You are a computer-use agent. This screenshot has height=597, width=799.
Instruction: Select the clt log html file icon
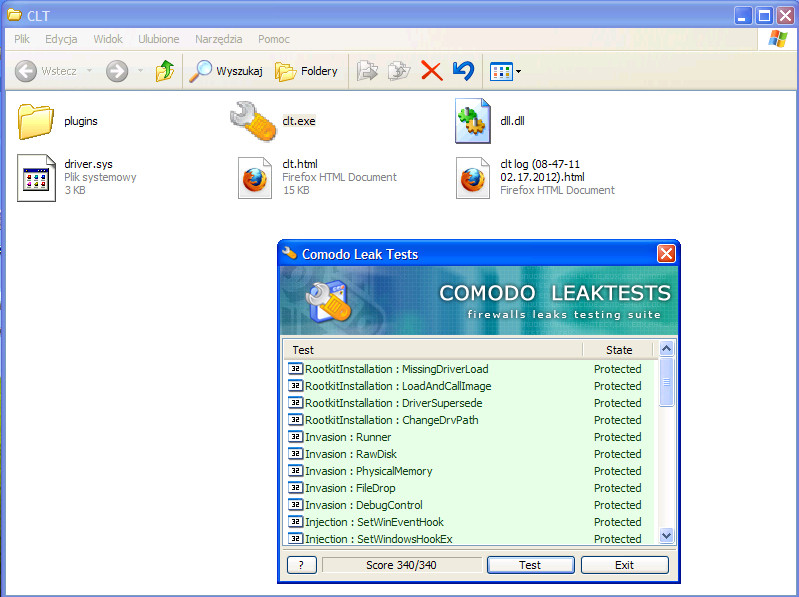click(473, 178)
